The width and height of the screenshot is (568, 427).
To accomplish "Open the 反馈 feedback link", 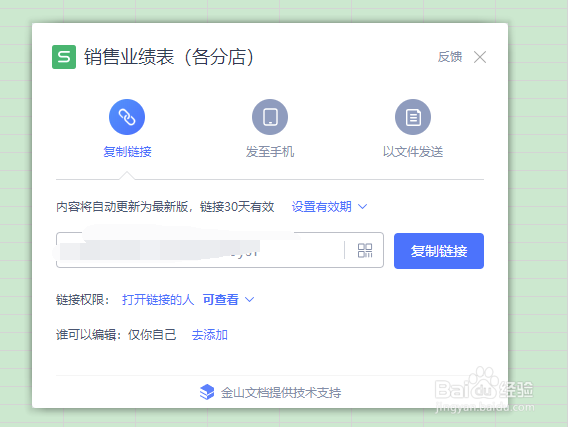I will point(450,57).
